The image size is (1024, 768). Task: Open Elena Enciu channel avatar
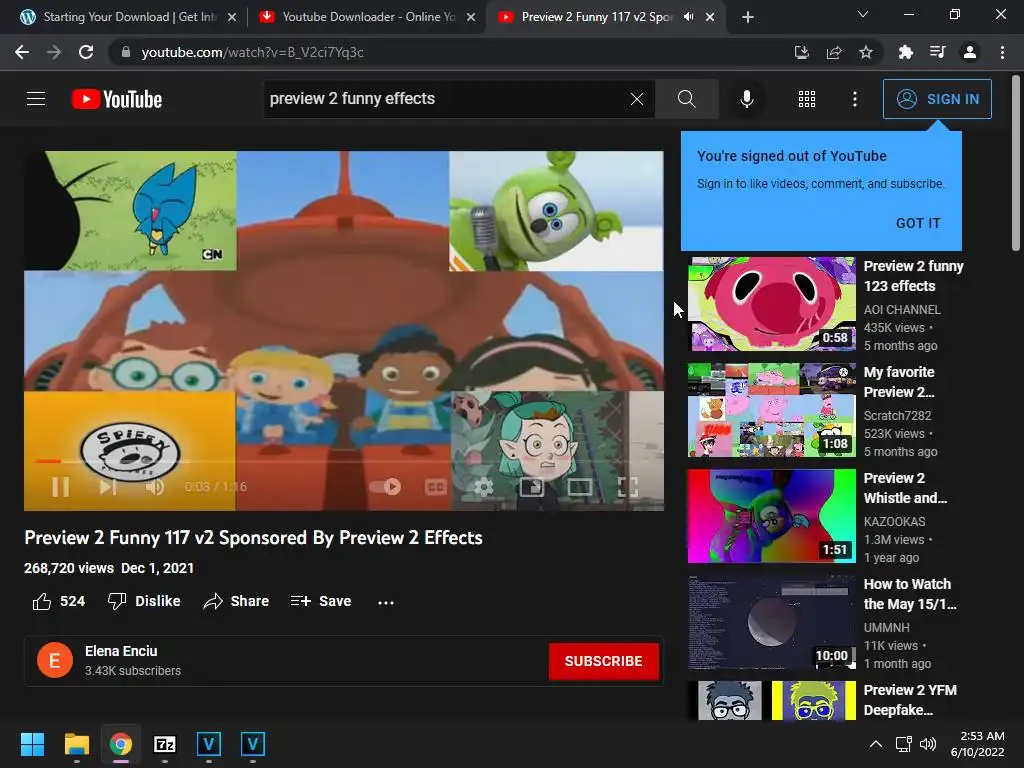(x=55, y=660)
